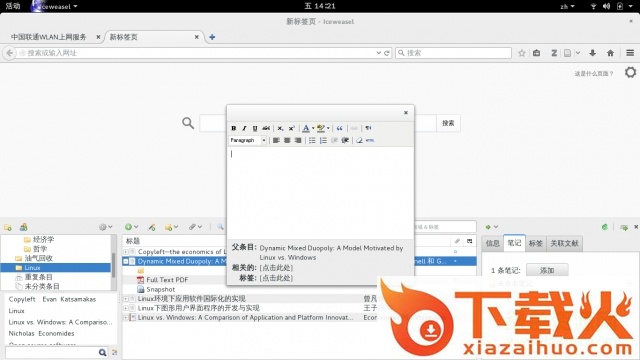The image size is (640, 360).
Task: Open the 活动 Activities overview
Action: pos(13,6)
